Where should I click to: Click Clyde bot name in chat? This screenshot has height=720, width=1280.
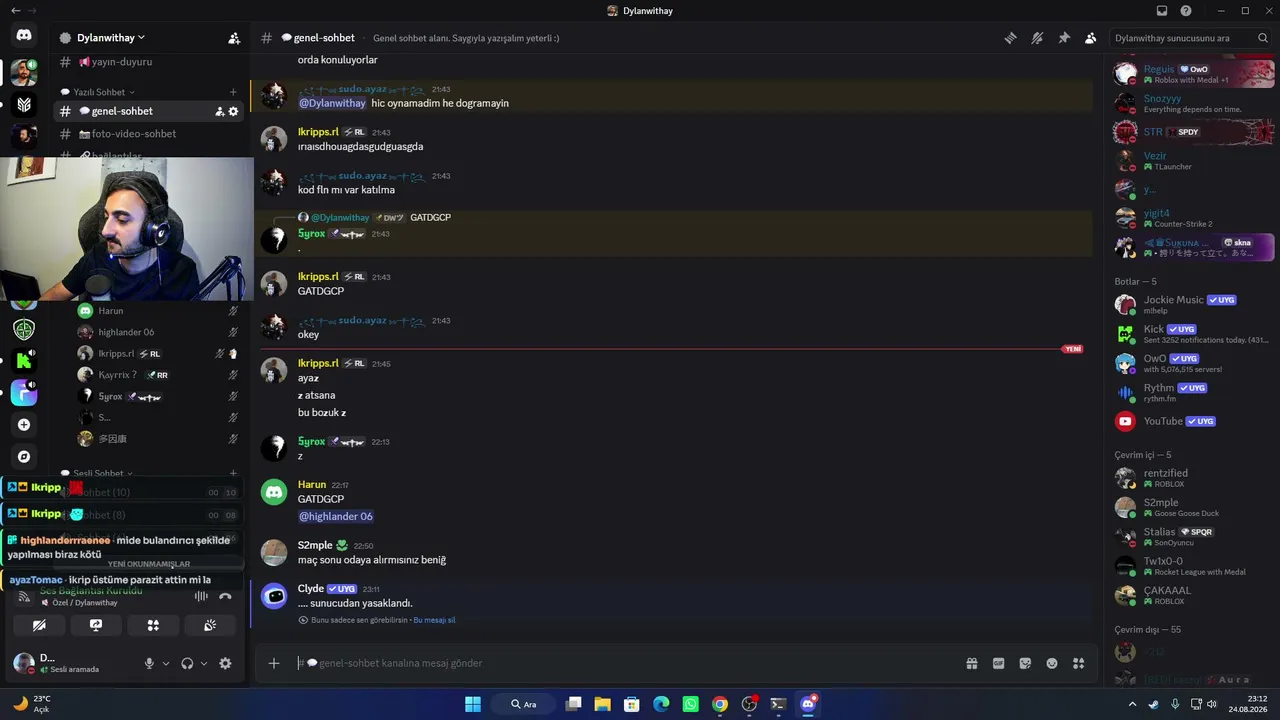(311, 589)
